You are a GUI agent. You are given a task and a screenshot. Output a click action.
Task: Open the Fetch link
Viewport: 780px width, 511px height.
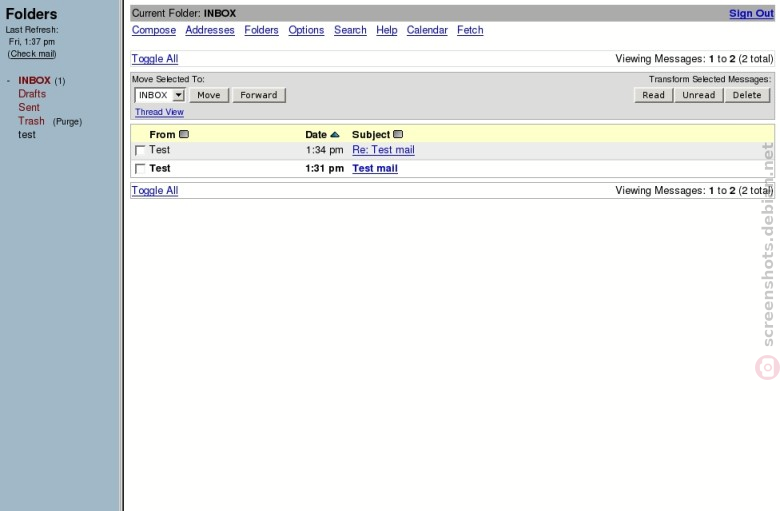pos(470,30)
